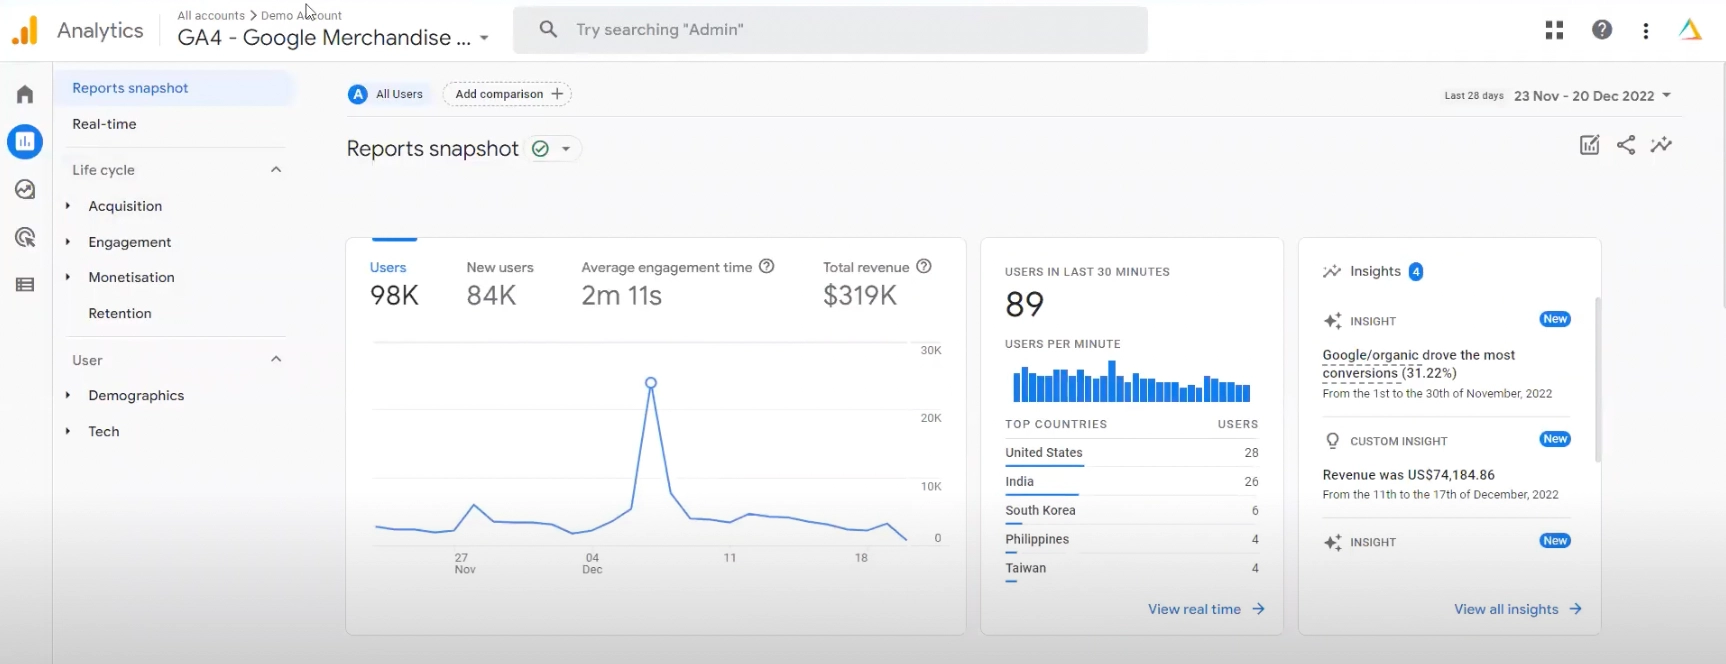Click View real time link

(1206, 609)
